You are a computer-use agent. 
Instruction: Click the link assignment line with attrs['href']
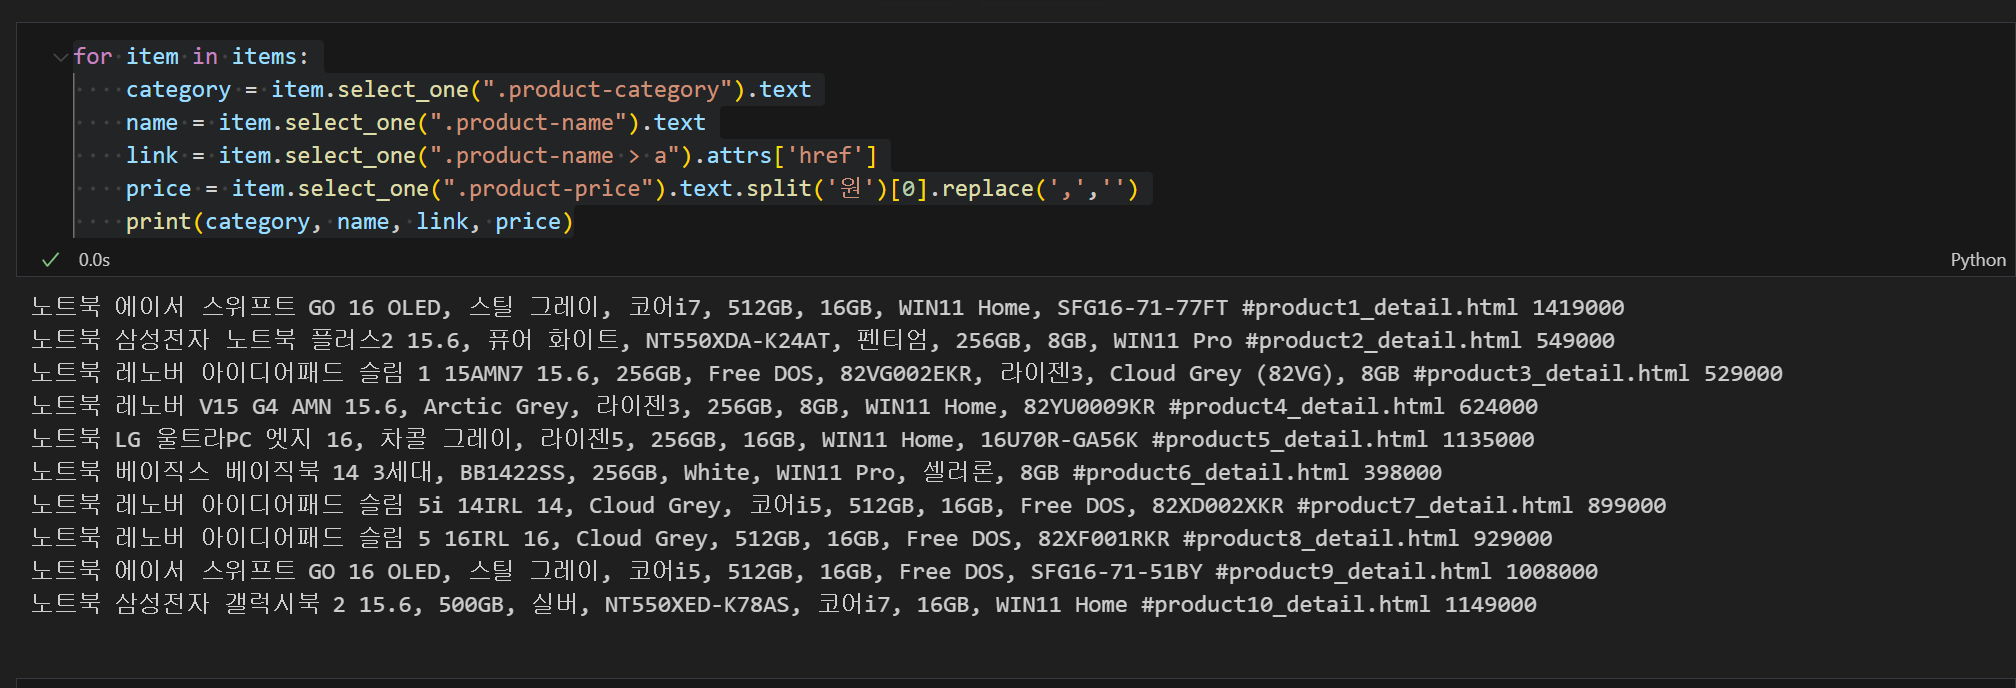(501, 156)
